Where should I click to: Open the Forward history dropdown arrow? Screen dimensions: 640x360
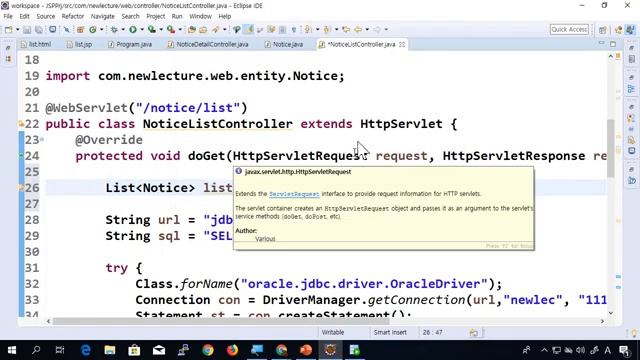pos(386,30)
